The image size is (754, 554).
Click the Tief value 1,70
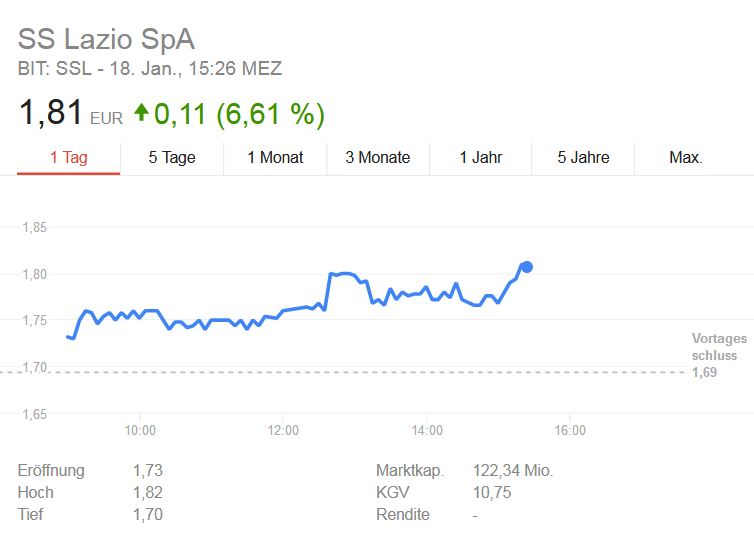coord(147,514)
